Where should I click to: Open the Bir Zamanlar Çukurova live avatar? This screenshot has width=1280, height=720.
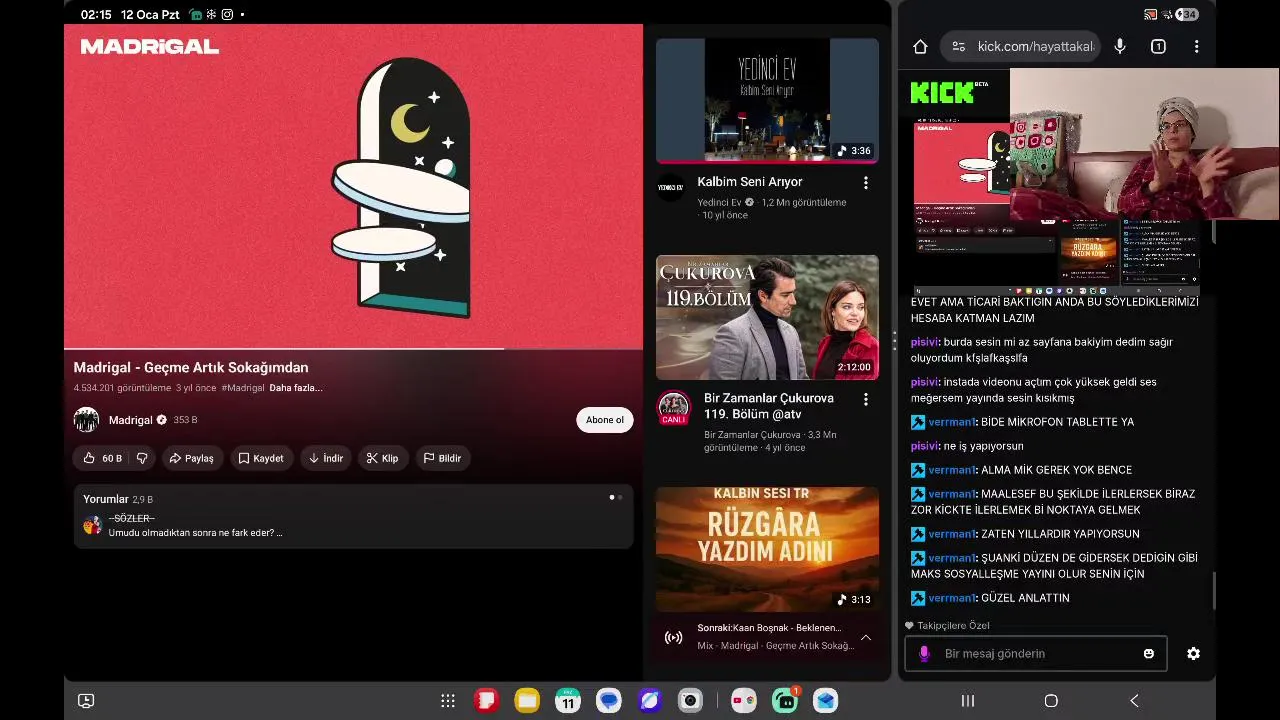pyautogui.click(x=674, y=408)
